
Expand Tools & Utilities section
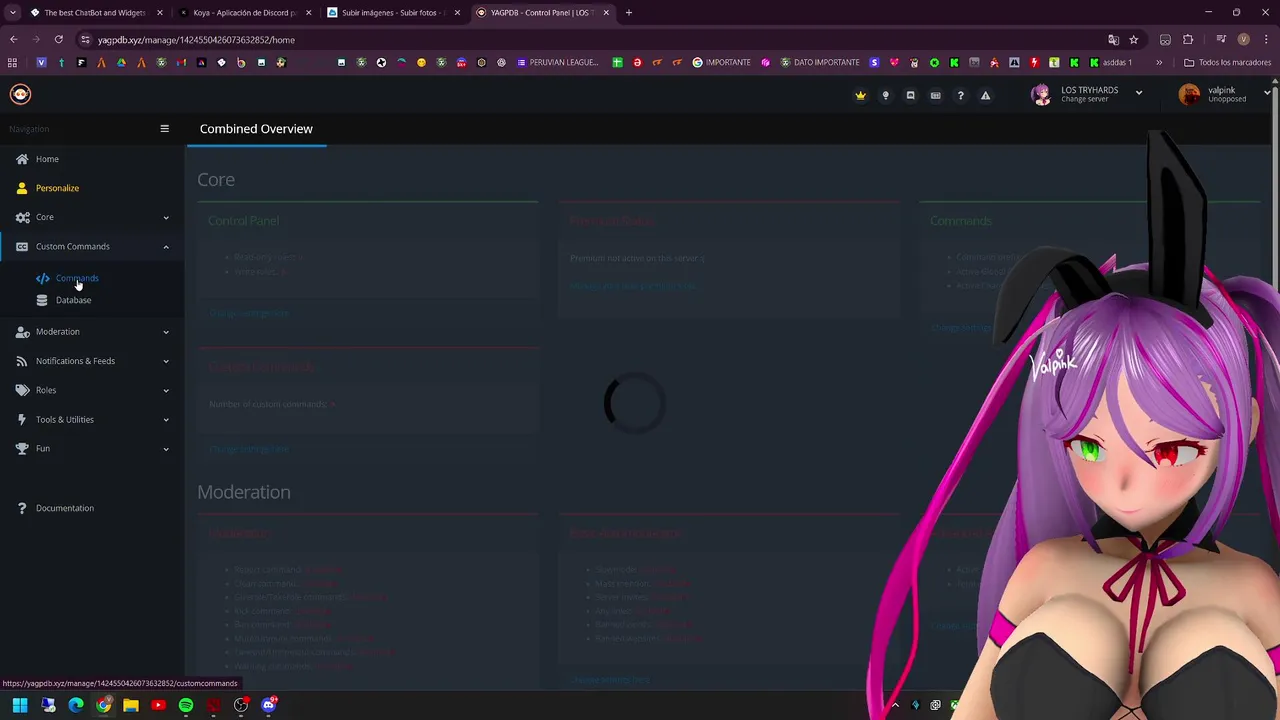coord(92,419)
